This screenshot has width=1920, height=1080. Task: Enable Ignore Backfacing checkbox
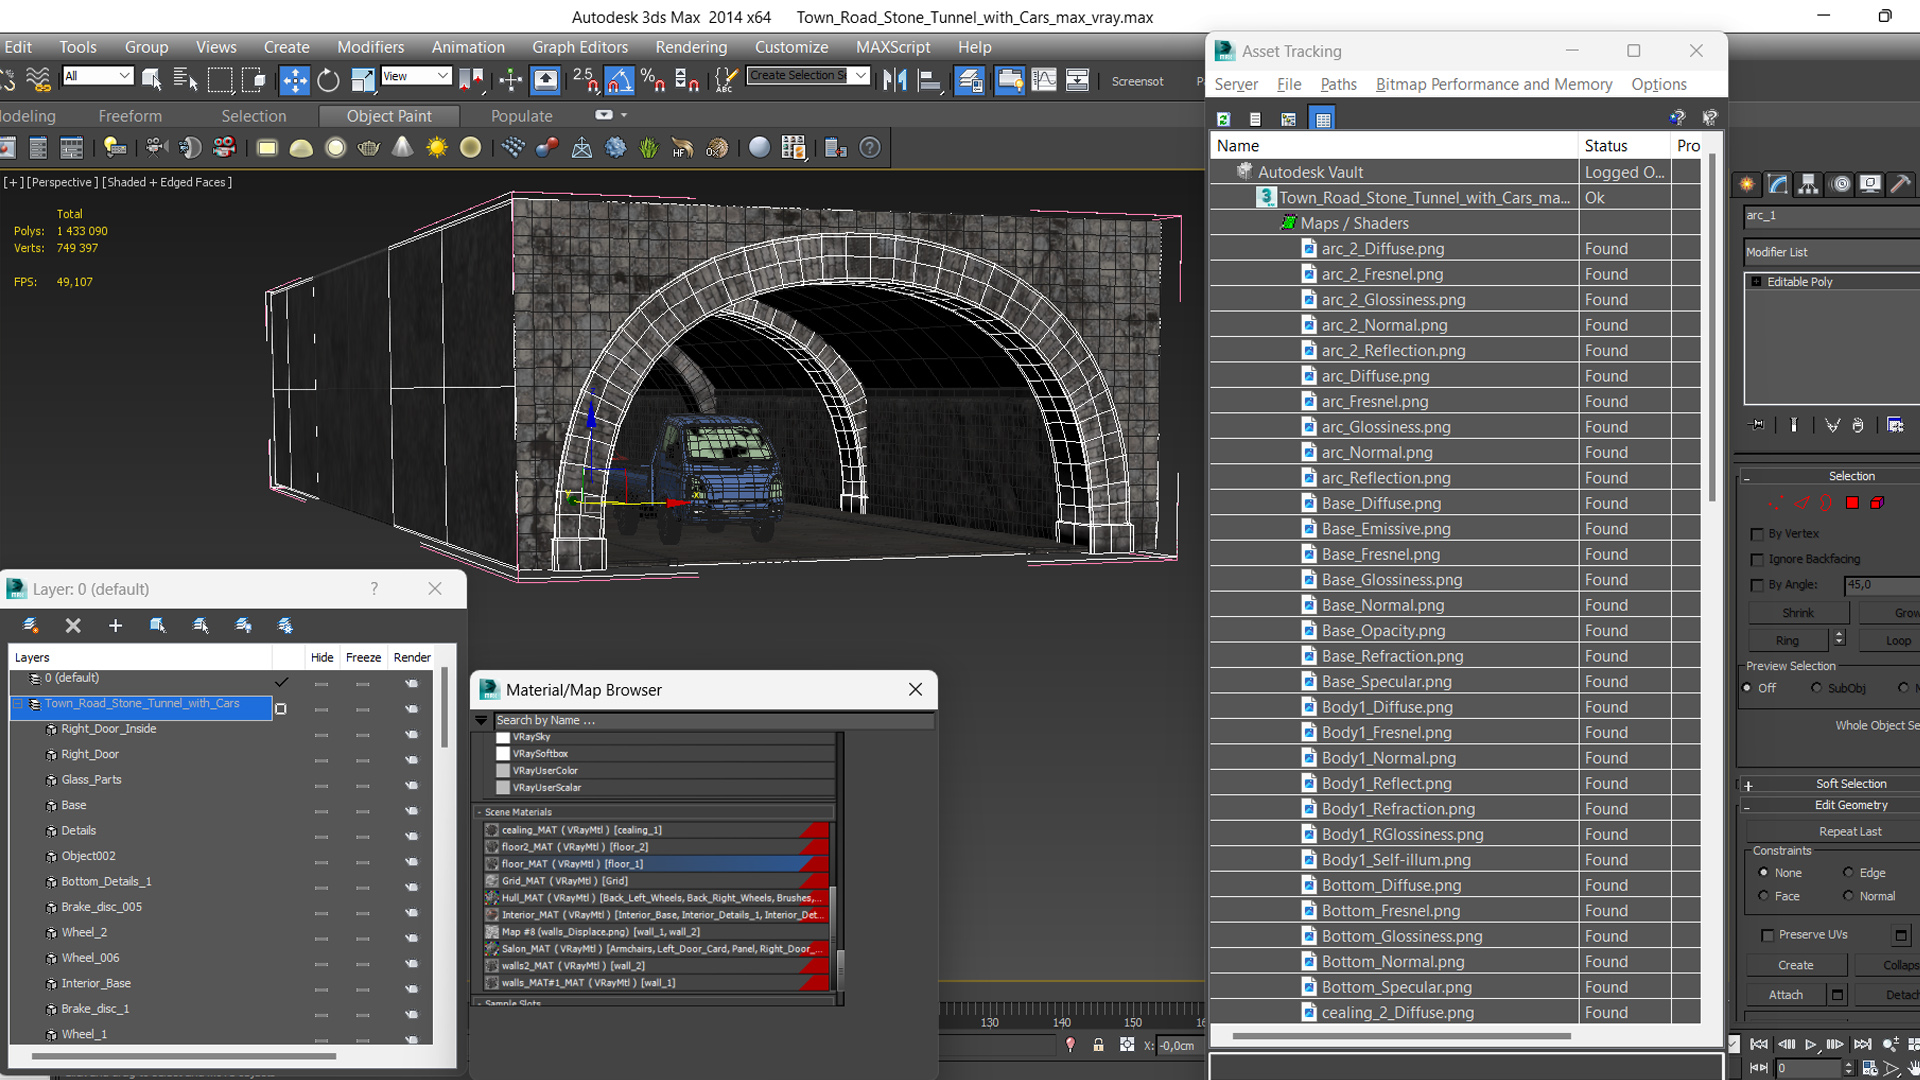pos(1757,560)
